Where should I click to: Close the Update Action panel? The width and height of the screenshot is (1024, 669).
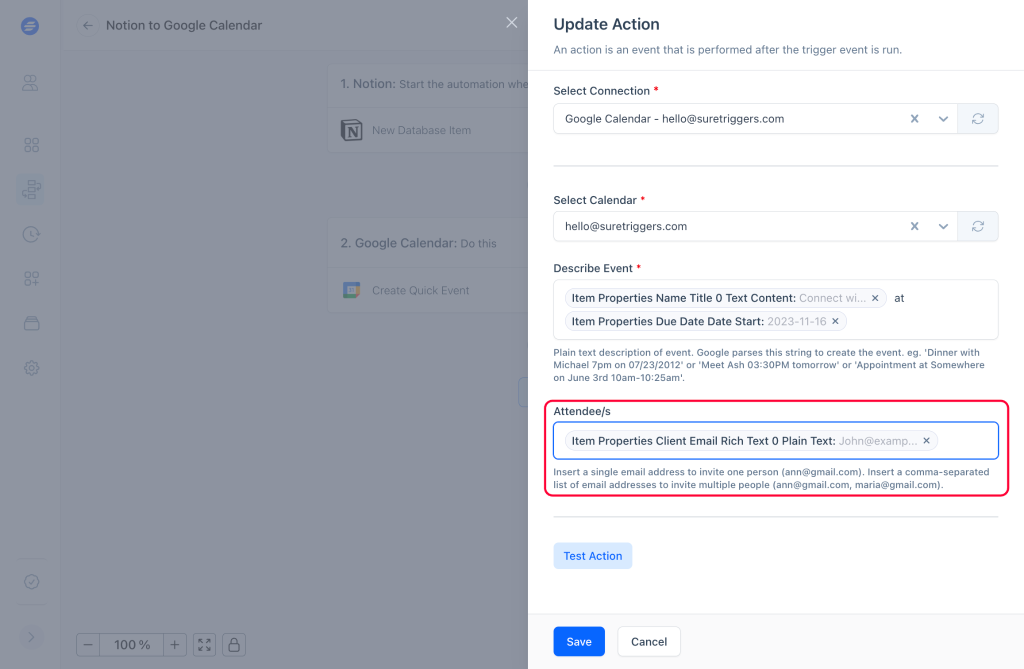pyautogui.click(x=512, y=23)
